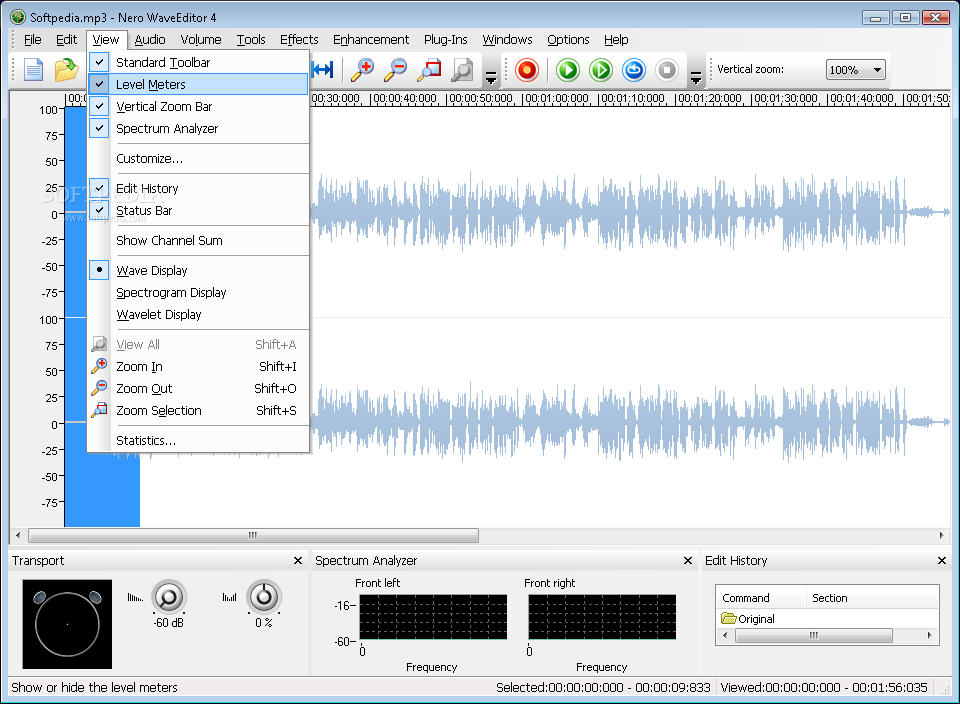Click the Section column header

(x=872, y=598)
